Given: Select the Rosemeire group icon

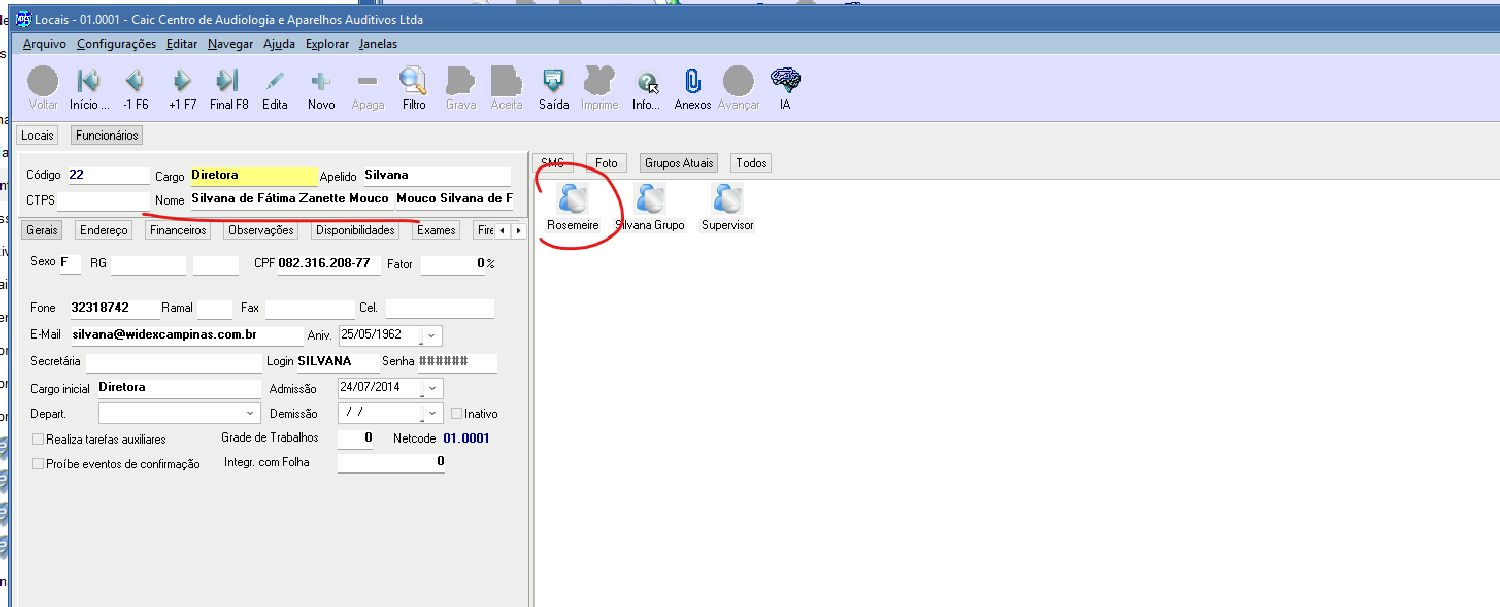Looking at the screenshot, I should [x=573, y=199].
